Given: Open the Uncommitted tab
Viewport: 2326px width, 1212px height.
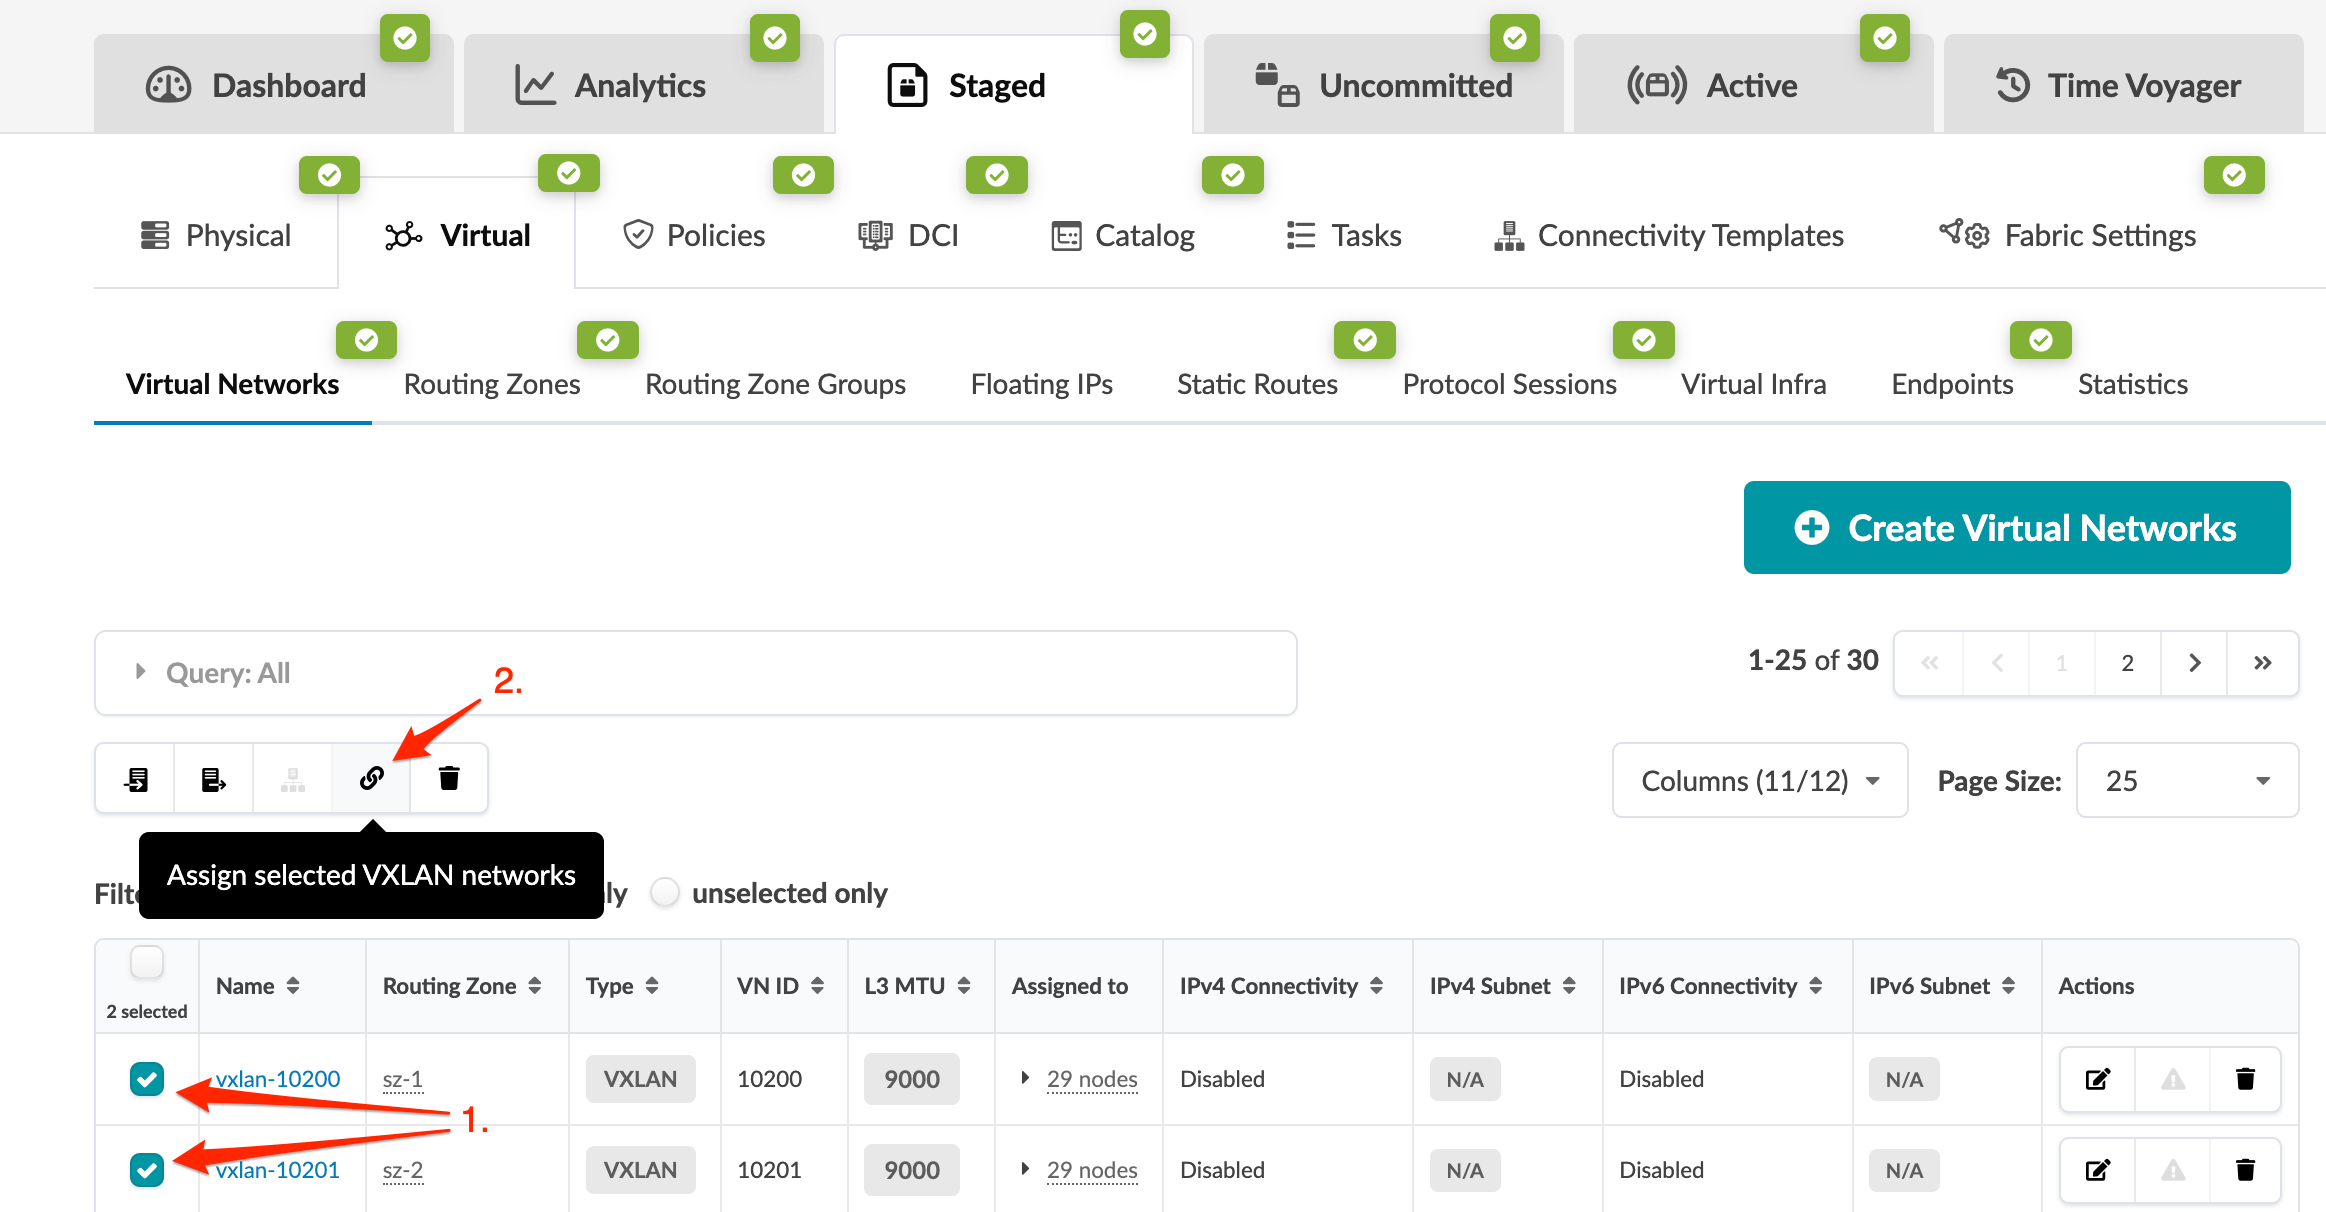Looking at the screenshot, I should point(1384,86).
